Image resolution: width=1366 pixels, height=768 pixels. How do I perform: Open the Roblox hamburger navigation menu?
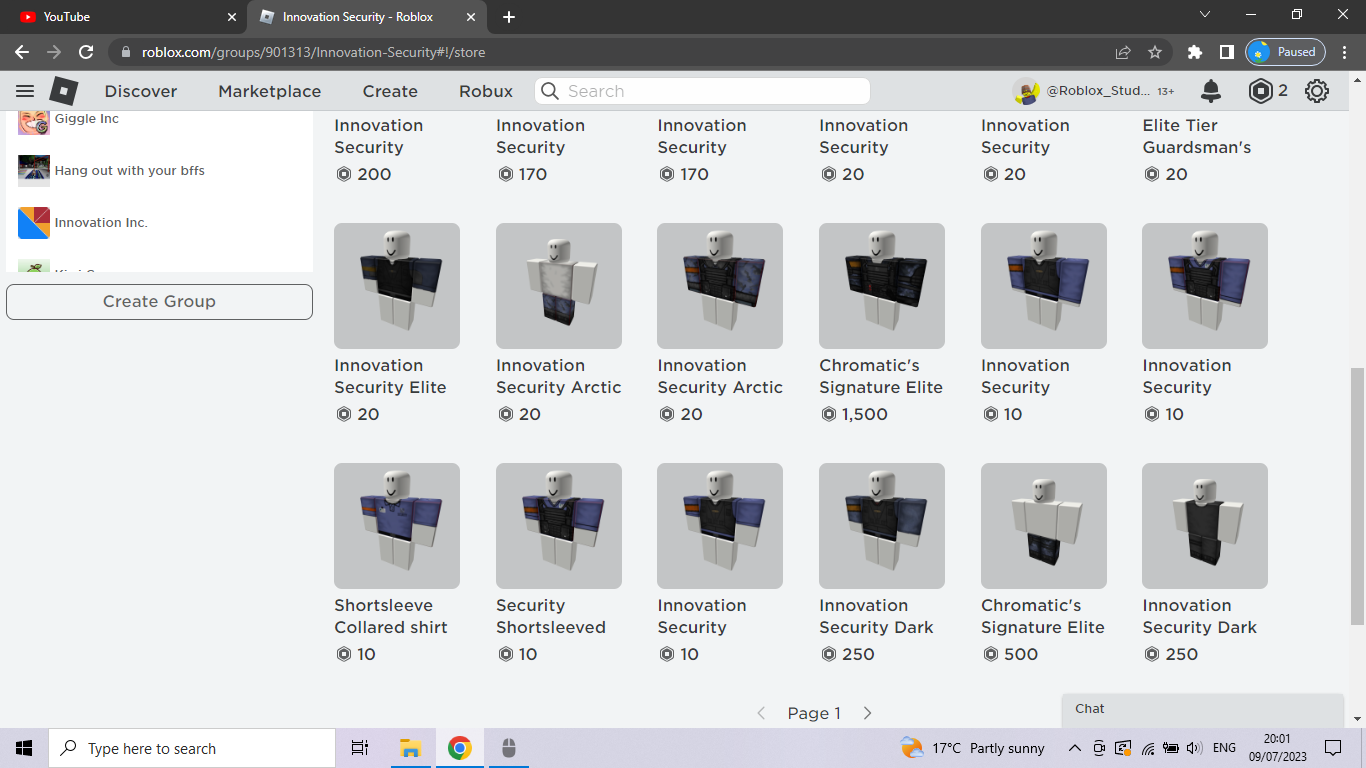25,91
